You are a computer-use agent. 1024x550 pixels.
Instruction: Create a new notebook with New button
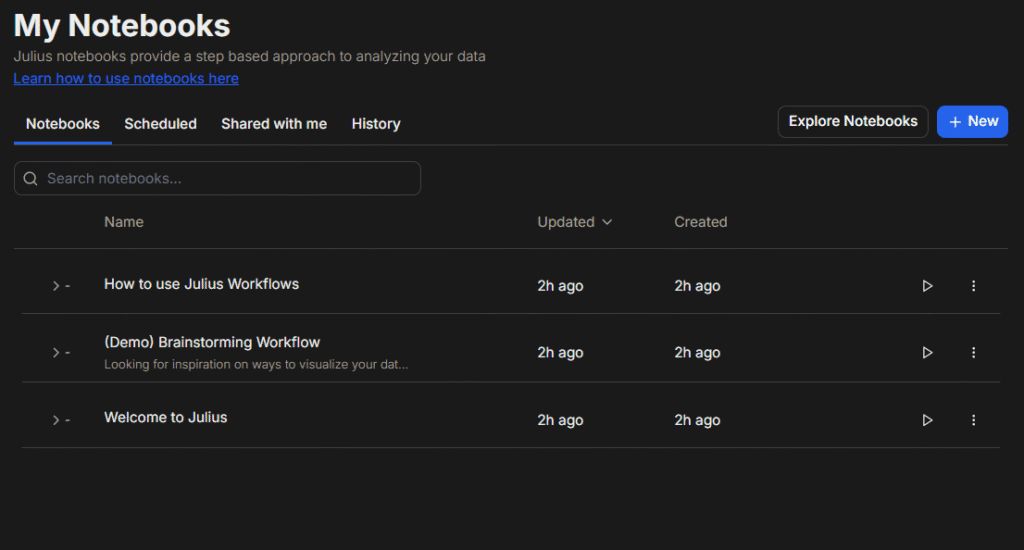click(x=972, y=121)
